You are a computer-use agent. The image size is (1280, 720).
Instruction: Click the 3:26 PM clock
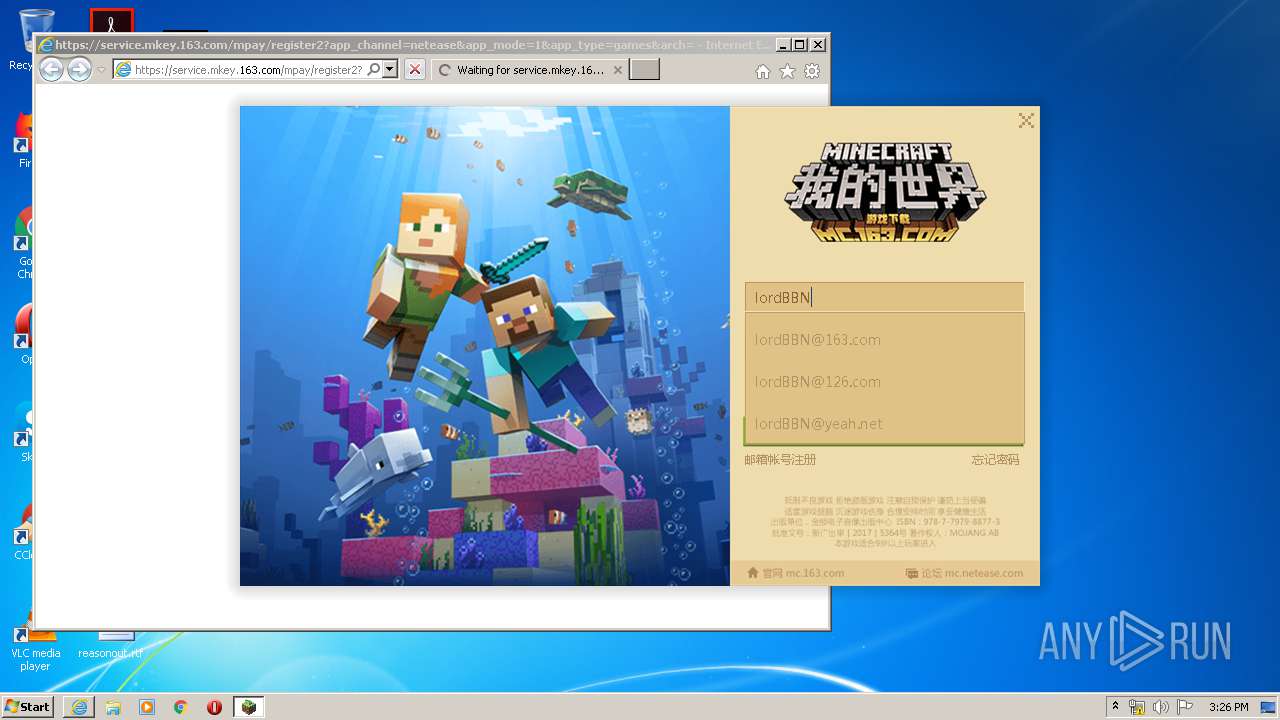coord(1228,707)
